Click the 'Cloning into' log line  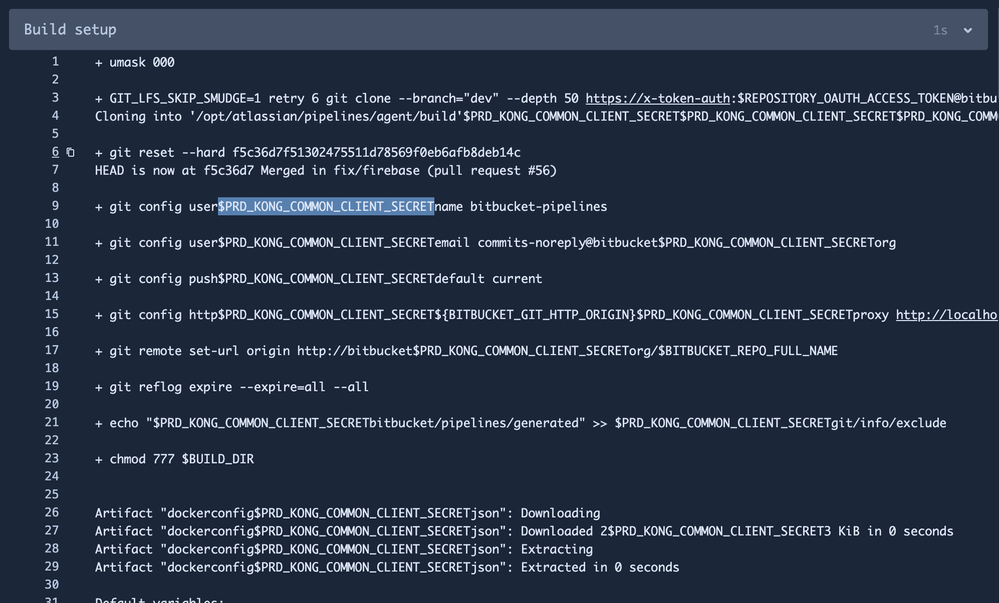547,116
